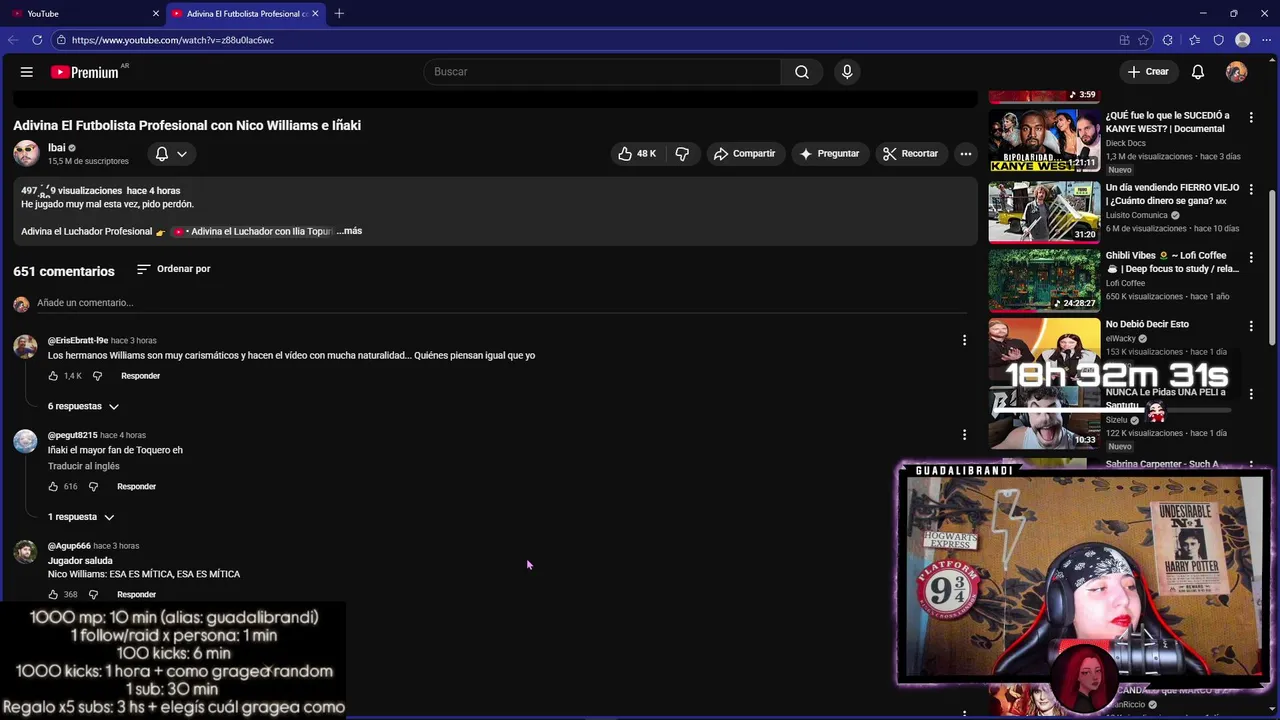This screenshot has height=720, width=1280.
Task: Like the comment by @Agup666
Action: point(53,595)
